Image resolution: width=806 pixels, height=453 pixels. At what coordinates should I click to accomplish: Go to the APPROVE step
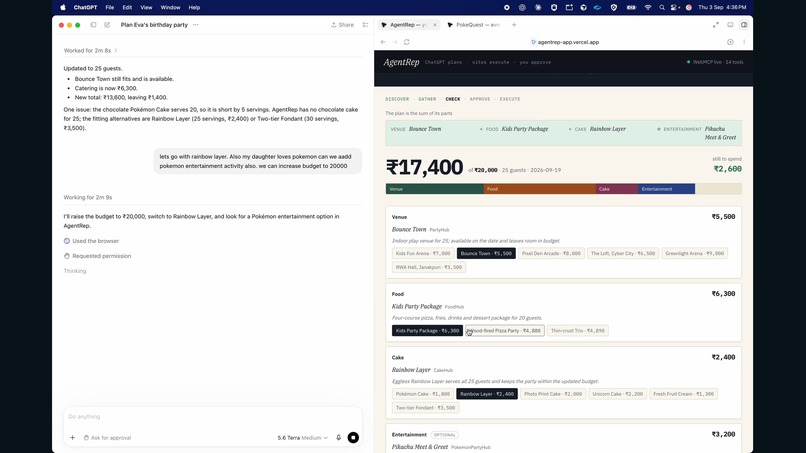pyautogui.click(x=480, y=99)
